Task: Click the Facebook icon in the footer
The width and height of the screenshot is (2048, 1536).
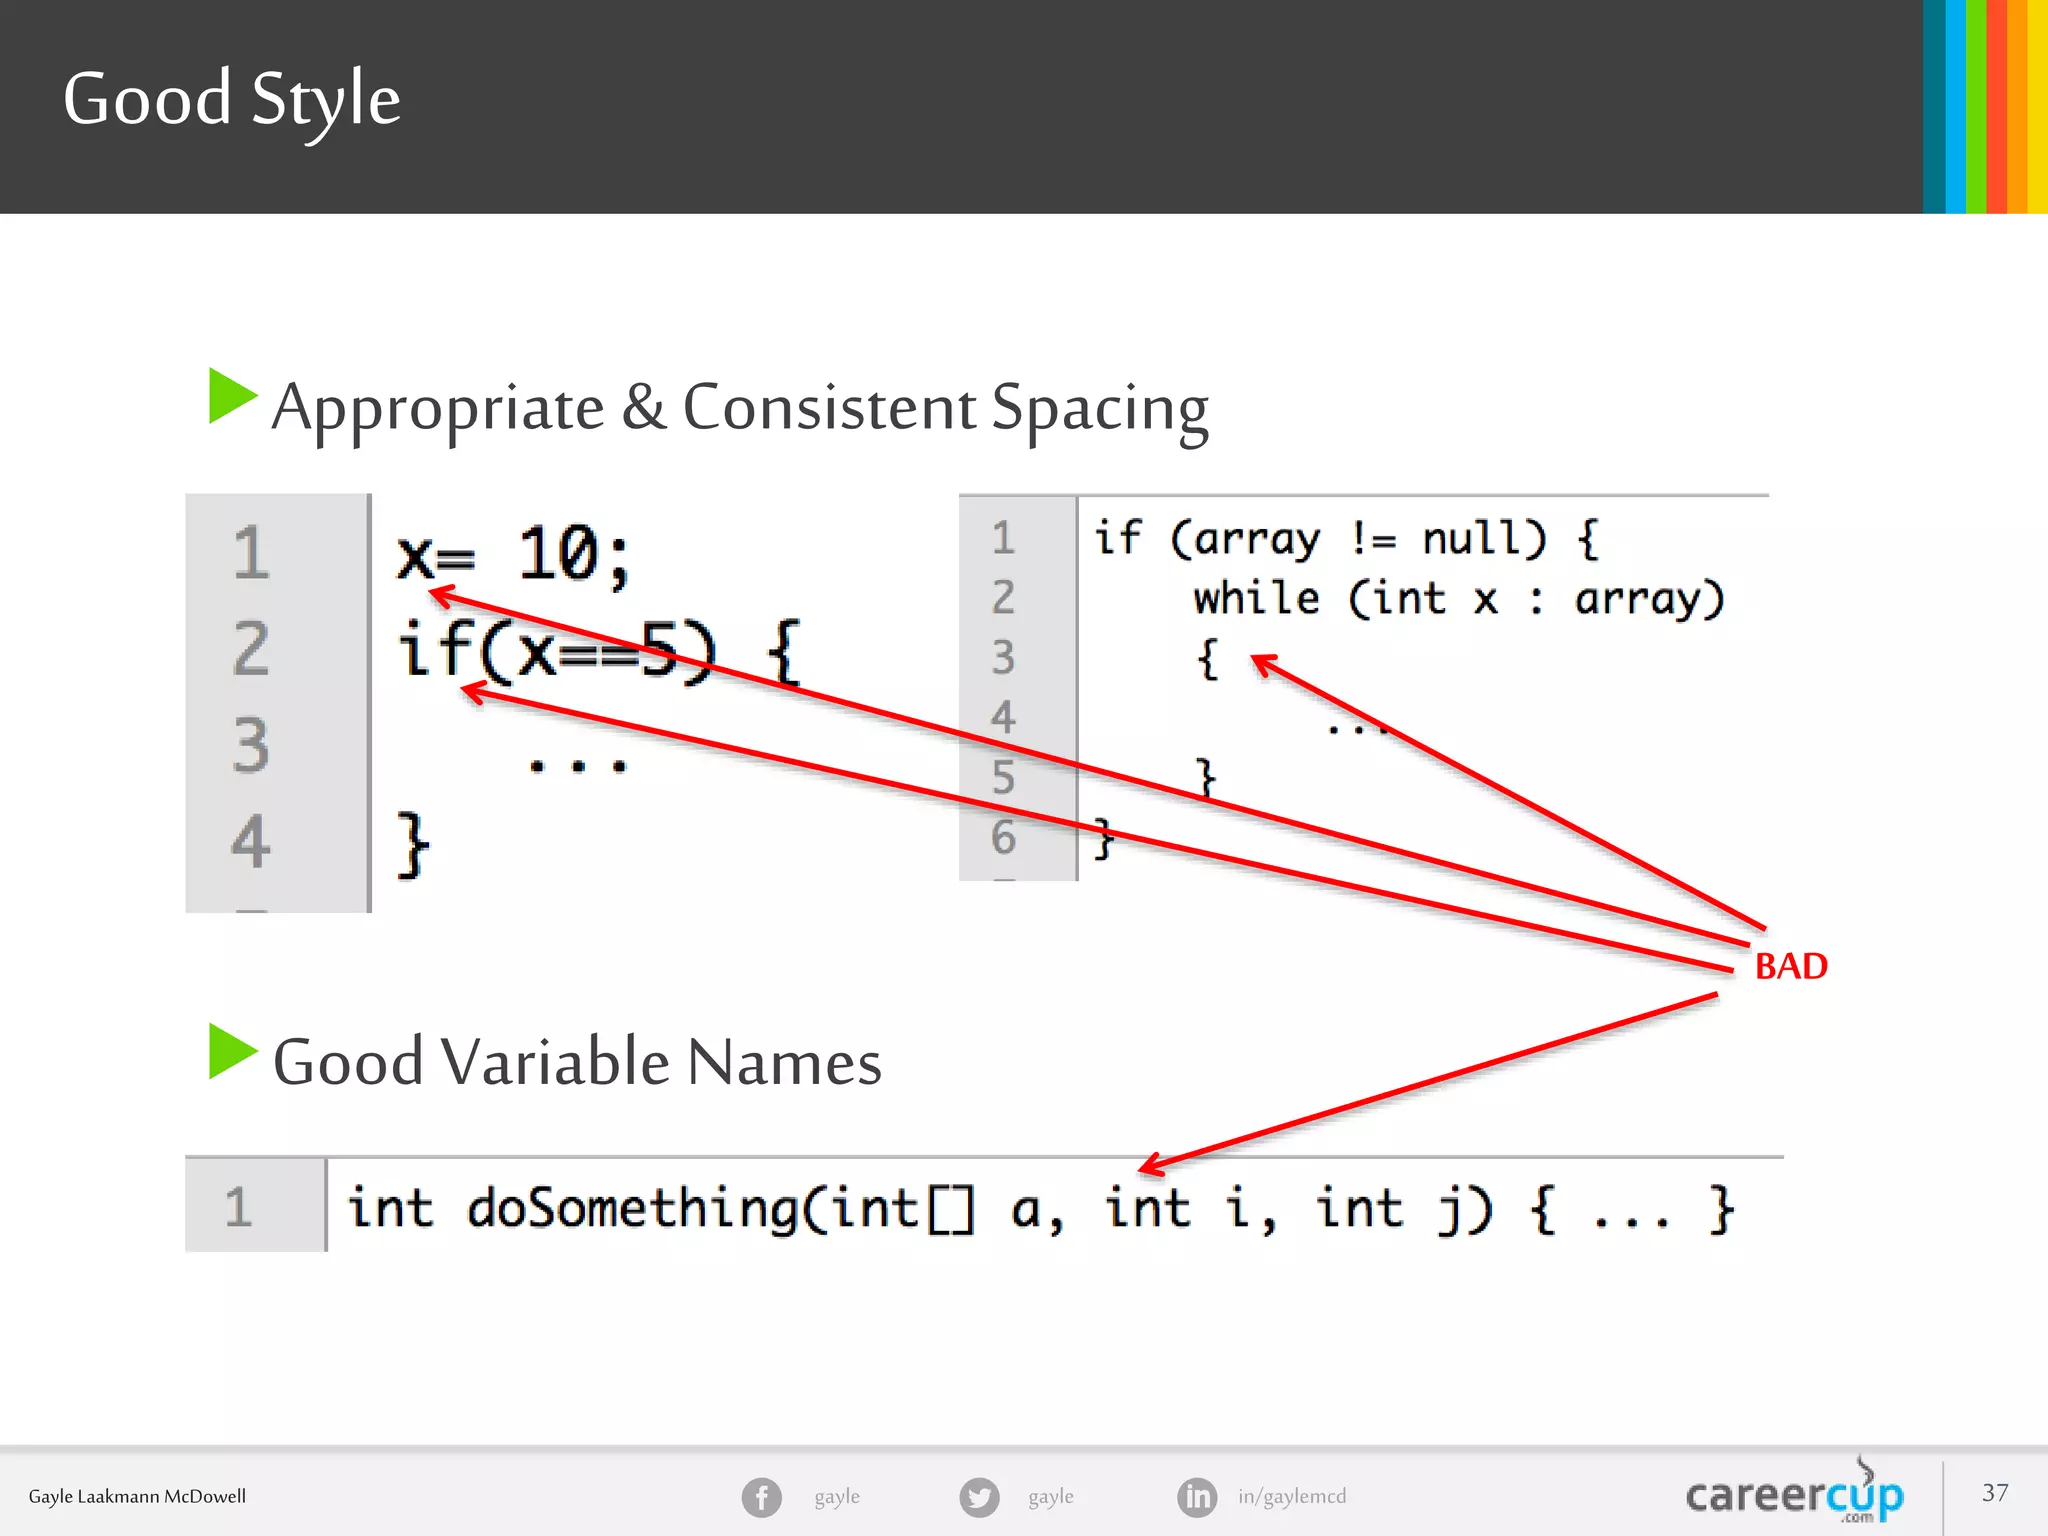Action: point(761,1497)
